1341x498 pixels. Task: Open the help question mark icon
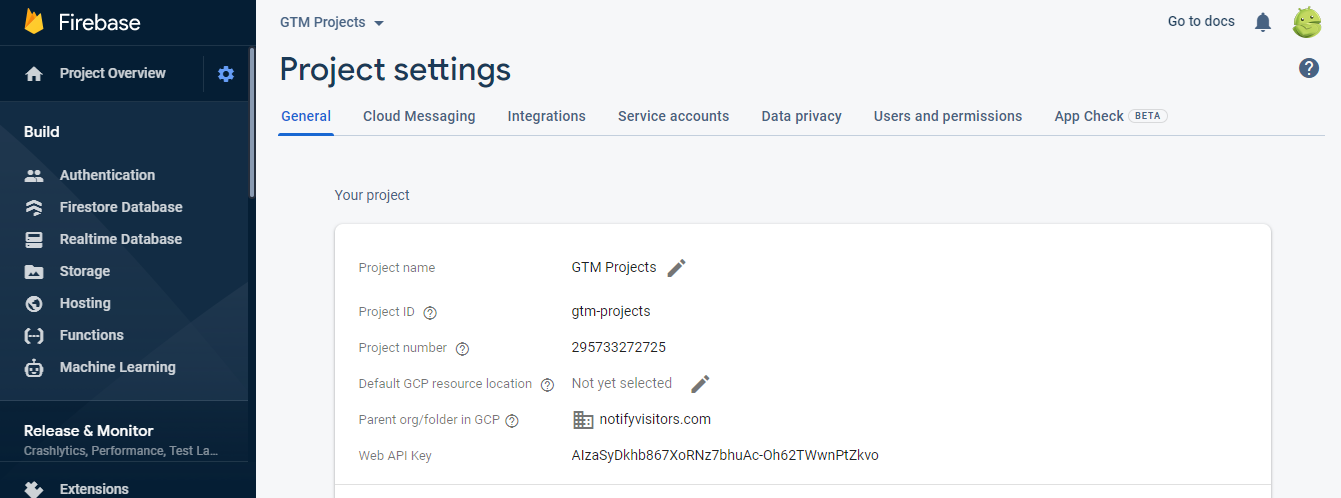click(x=1309, y=68)
